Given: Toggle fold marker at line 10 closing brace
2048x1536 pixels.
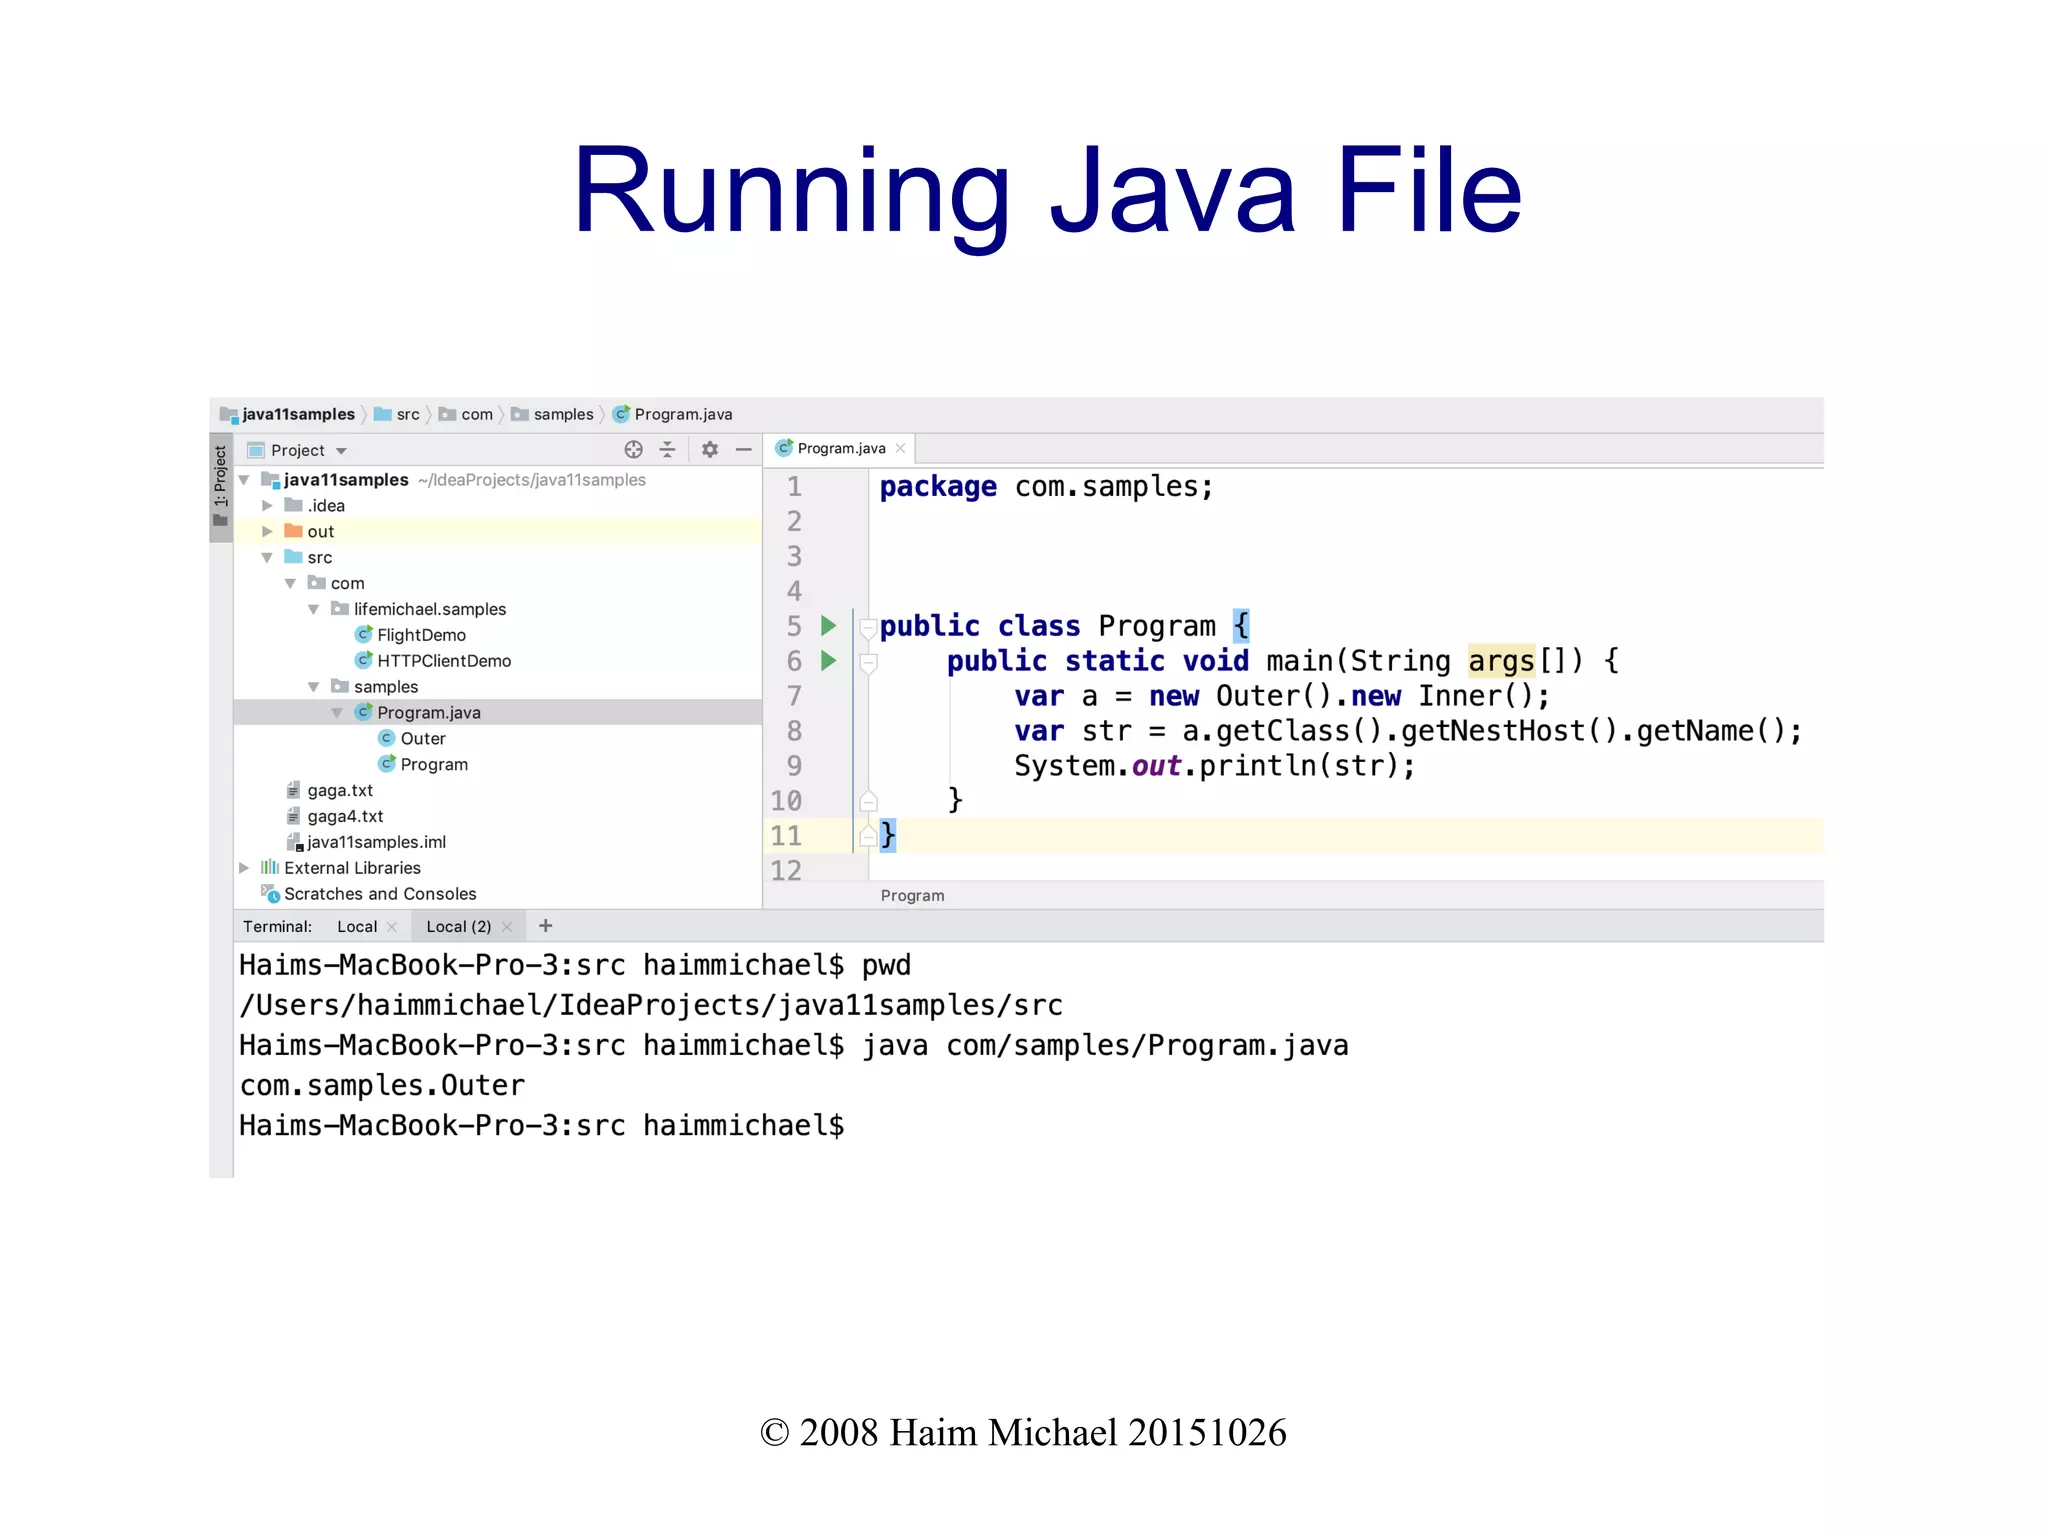Looking at the screenshot, I should [x=868, y=801].
